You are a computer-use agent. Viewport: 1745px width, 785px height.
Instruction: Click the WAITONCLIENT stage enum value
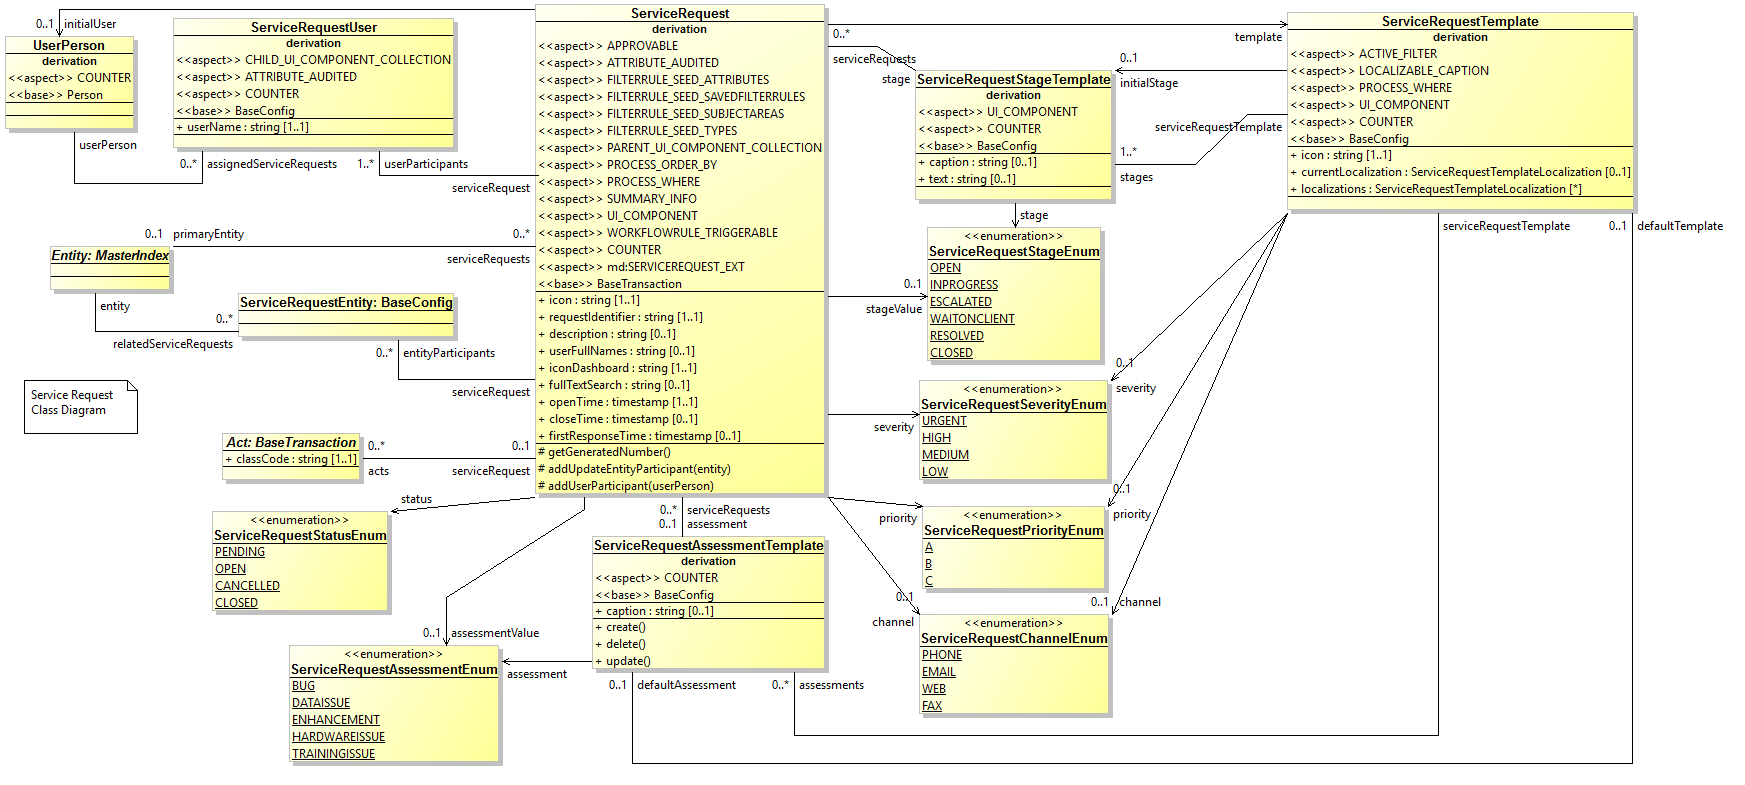click(x=971, y=319)
